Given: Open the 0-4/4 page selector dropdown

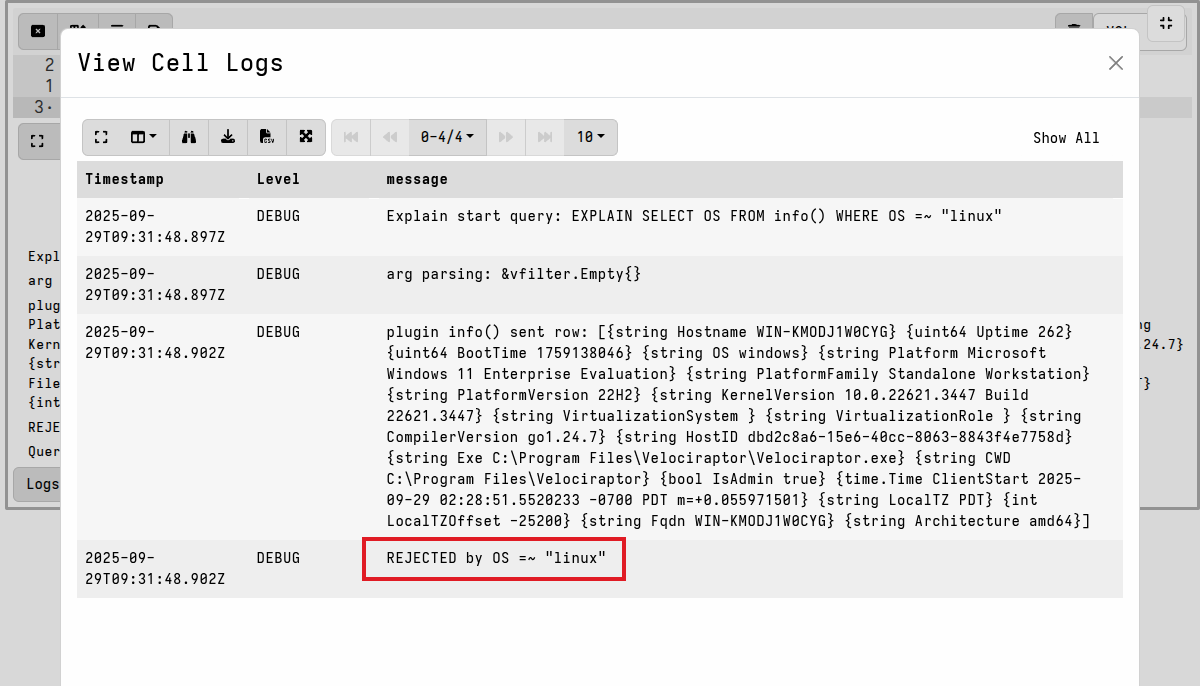Looking at the screenshot, I should click(447, 137).
